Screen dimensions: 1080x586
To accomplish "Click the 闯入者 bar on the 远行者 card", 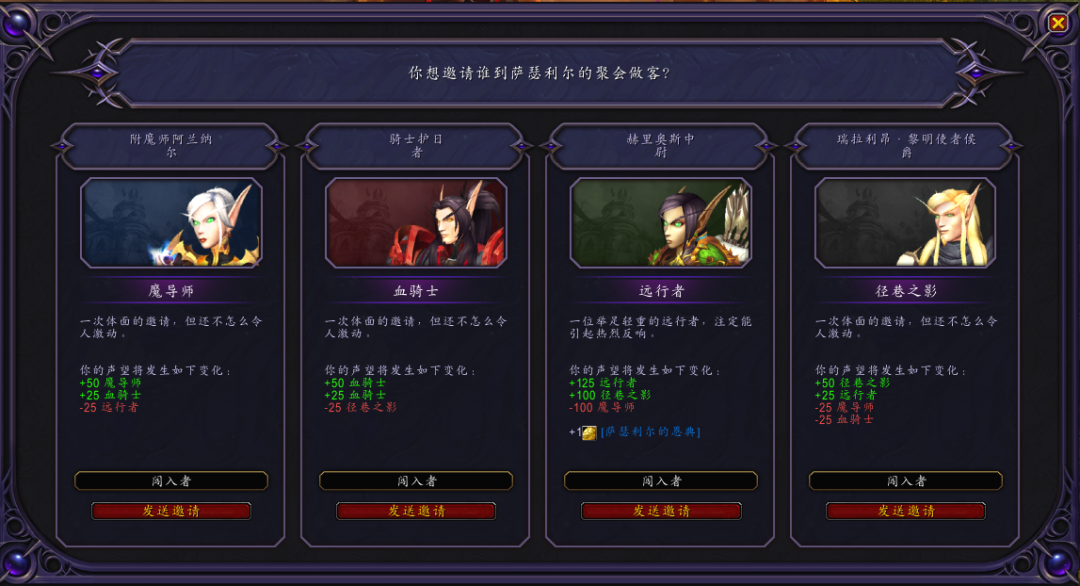I will [x=661, y=481].
